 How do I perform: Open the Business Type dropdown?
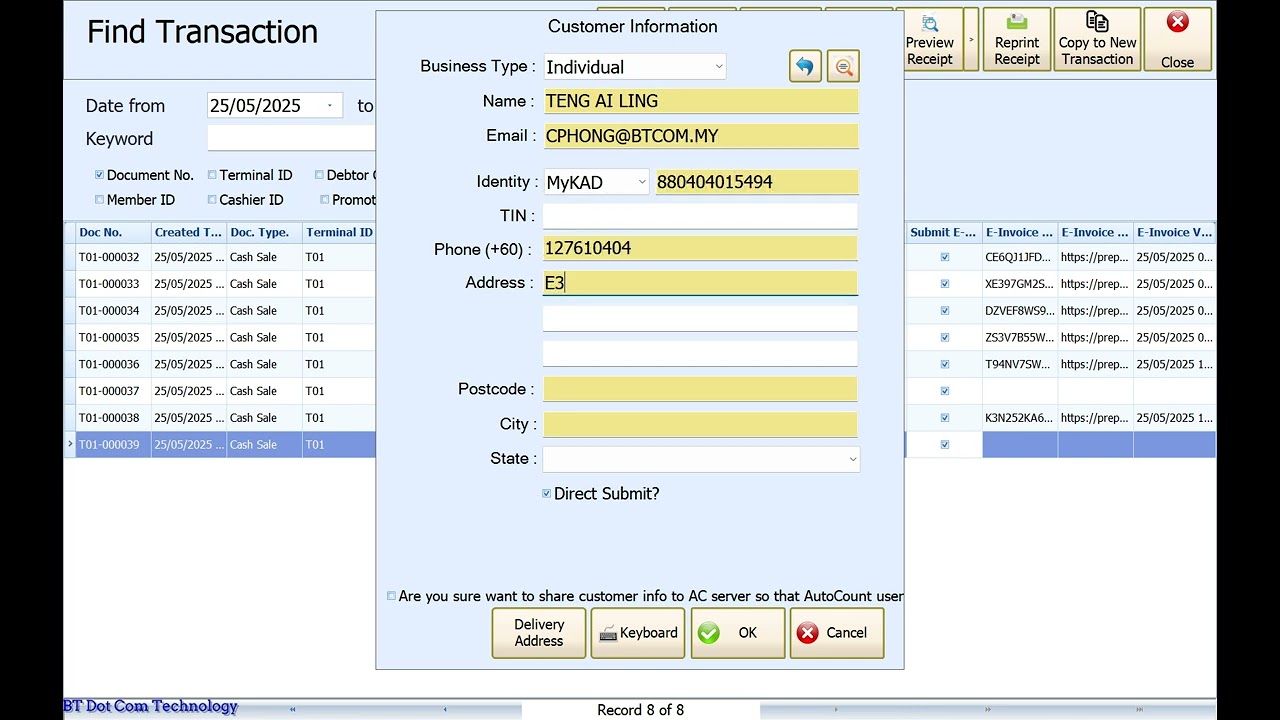point(718,67)
